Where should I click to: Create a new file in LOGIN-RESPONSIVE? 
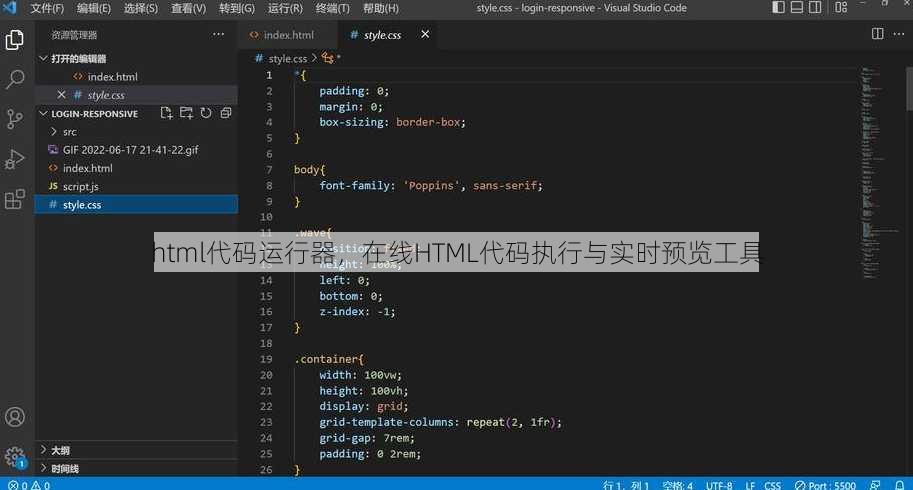point(167,113)
